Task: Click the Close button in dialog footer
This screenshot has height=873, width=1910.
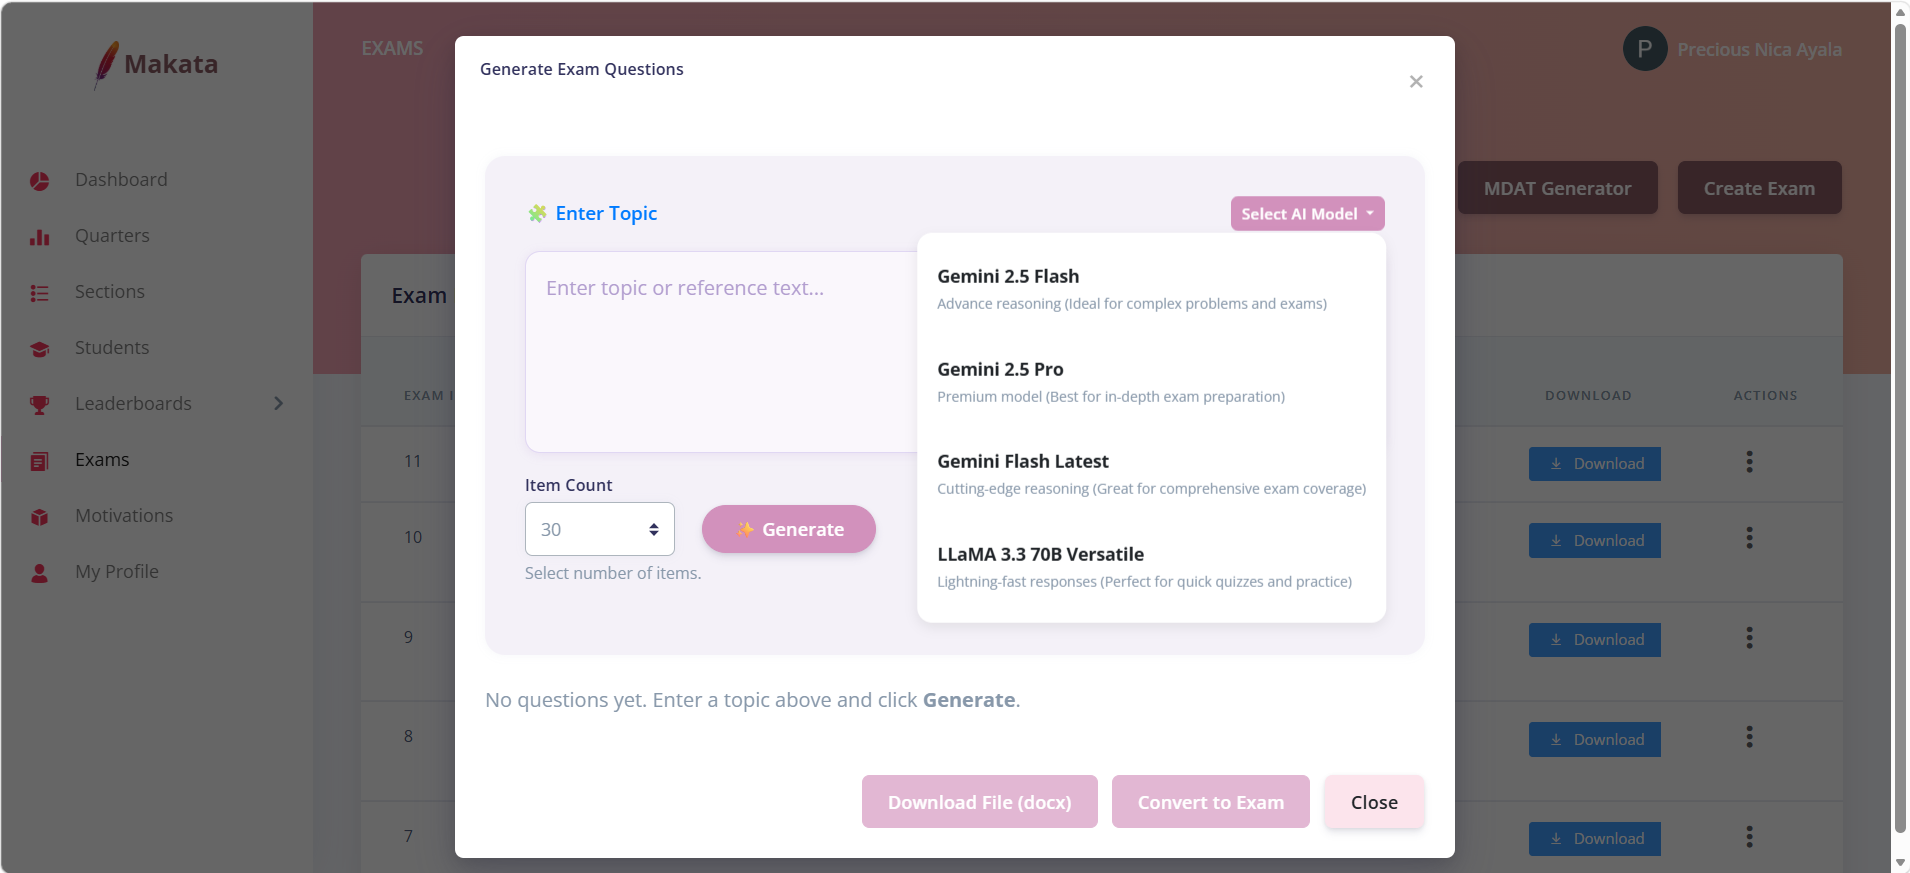Action: tap(1374, 802)
